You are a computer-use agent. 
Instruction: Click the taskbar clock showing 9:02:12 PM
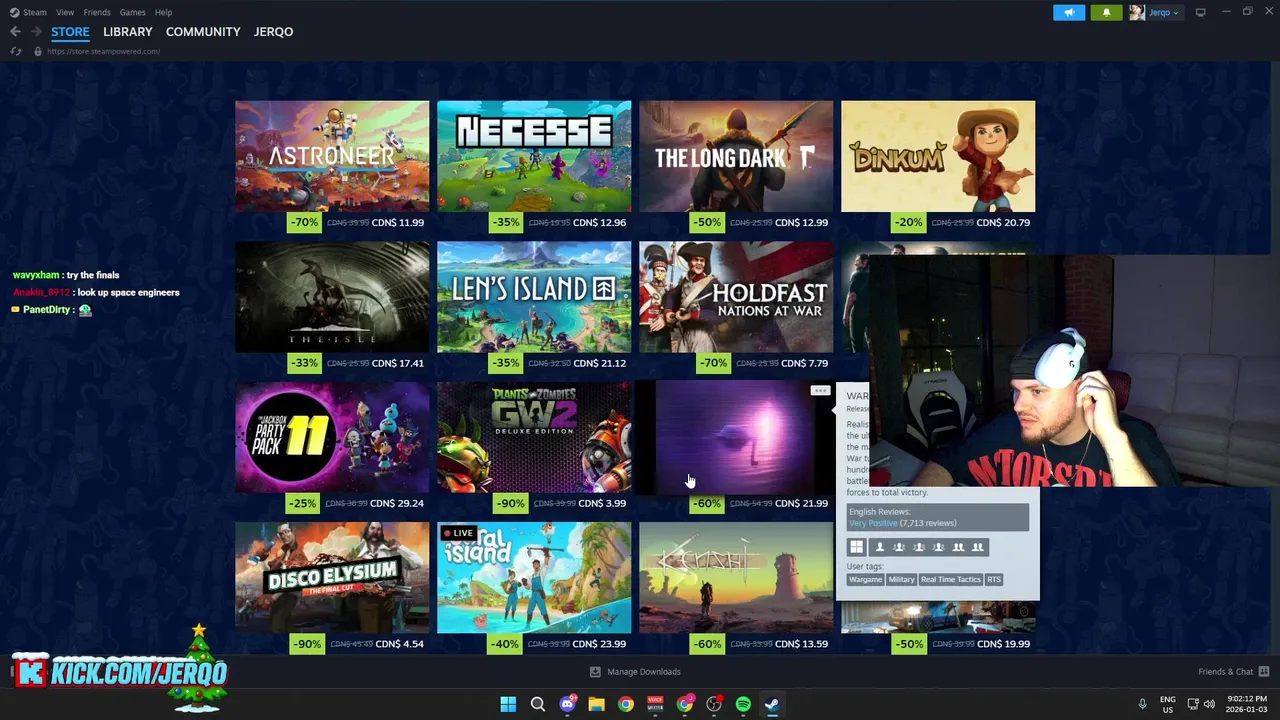click(x=1245, y=704)
